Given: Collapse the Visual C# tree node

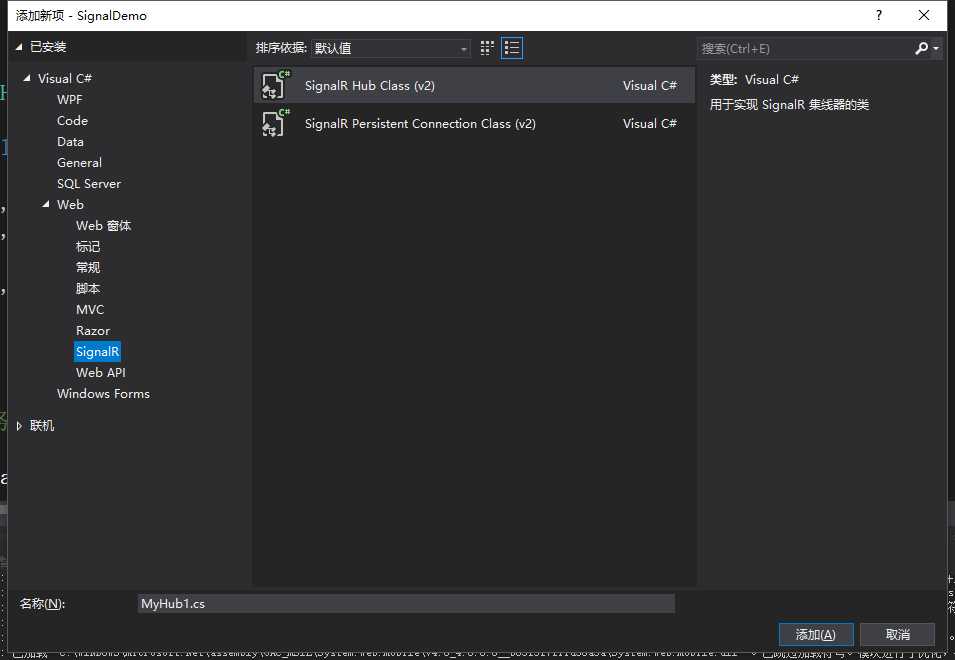Looking at the screenshot, I should click(26, 78).
